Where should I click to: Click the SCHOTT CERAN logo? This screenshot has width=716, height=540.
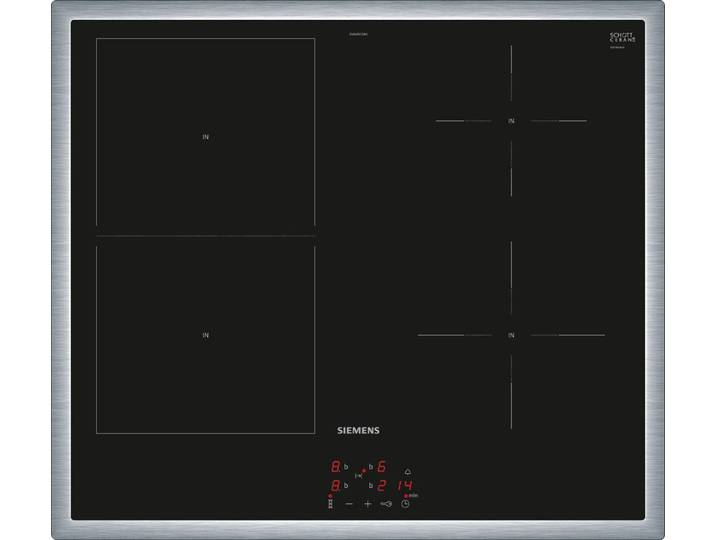tap(622, 37)
